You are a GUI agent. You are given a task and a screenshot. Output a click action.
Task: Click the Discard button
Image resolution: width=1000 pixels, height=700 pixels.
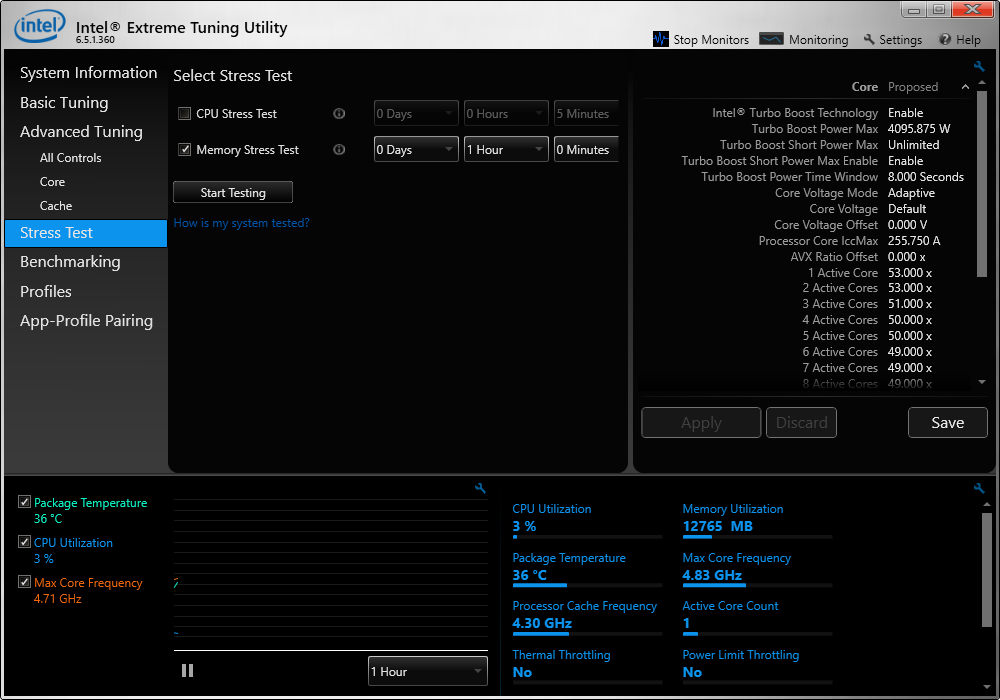(x=801, y=423)
